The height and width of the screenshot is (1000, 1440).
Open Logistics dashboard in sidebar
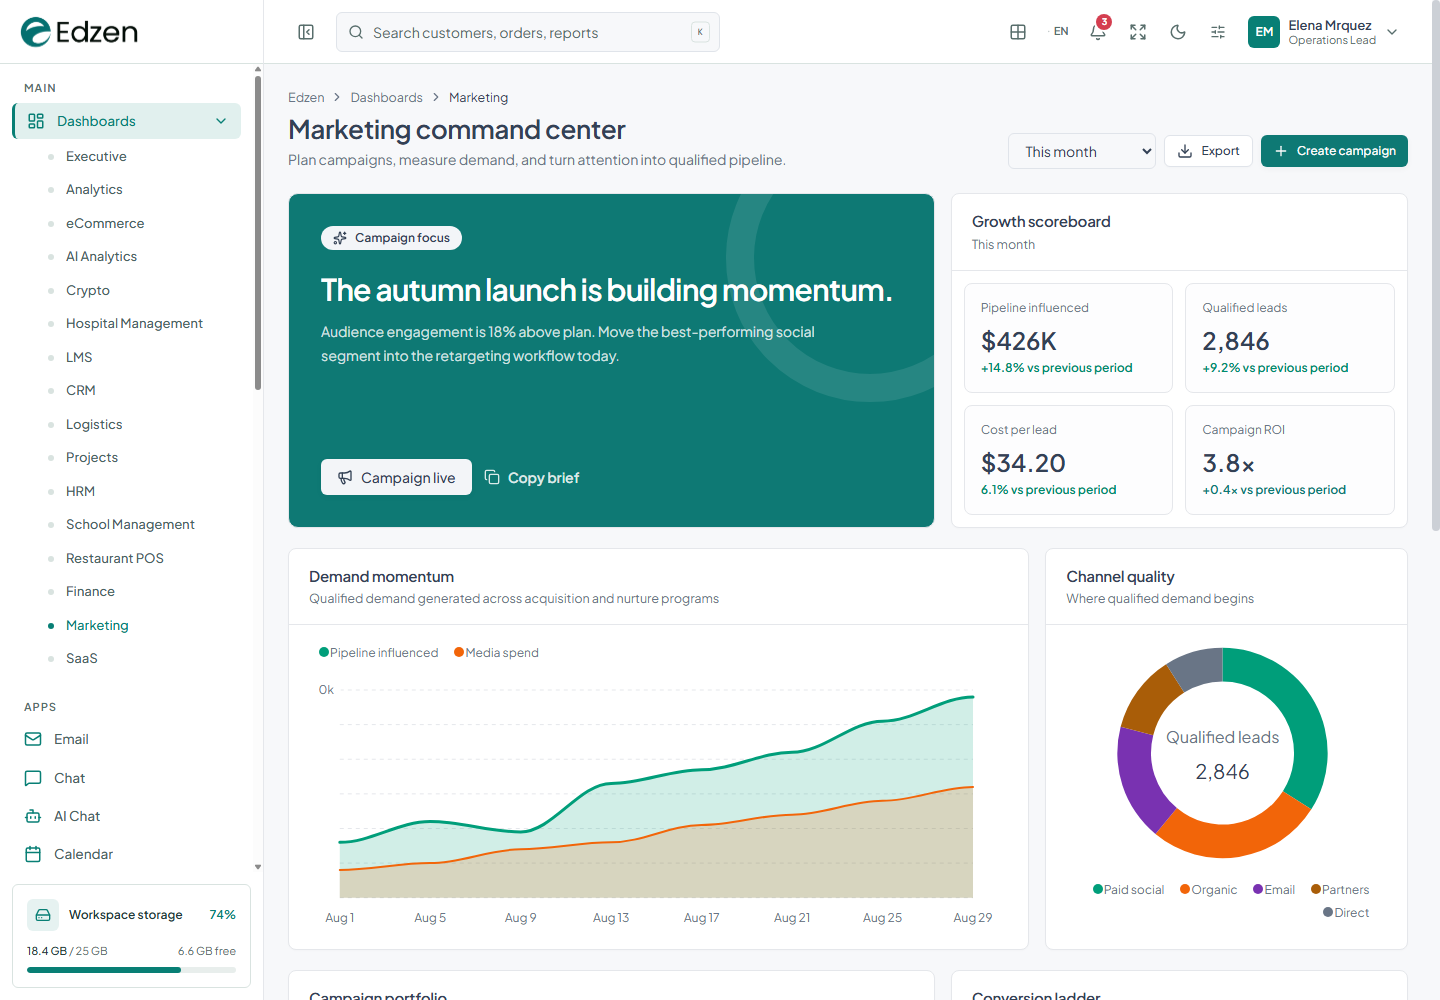coord(94,424)
